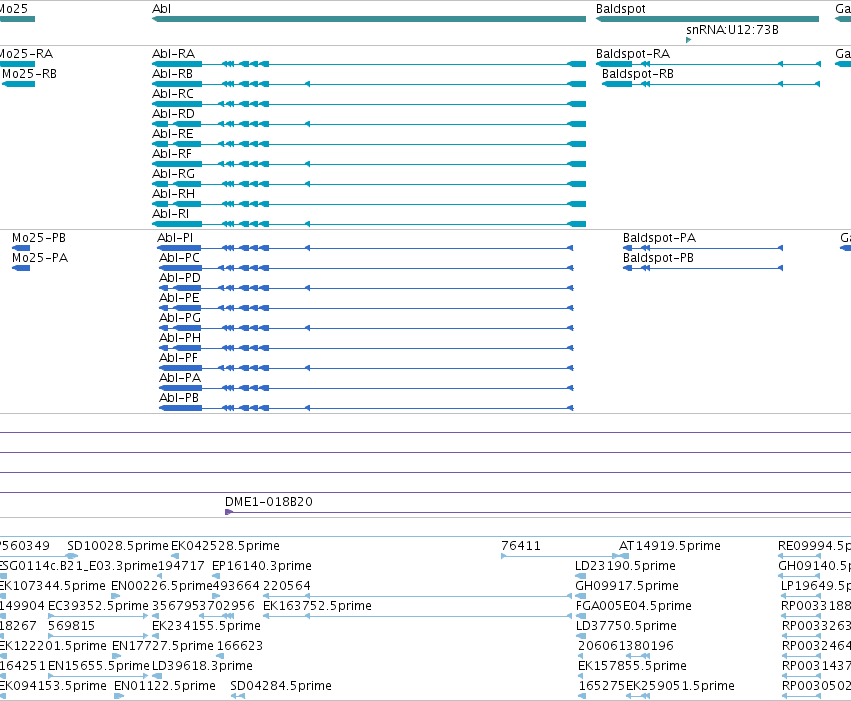Select the 76411 EST label
851x701 pixels.
[x=520, y=546]
